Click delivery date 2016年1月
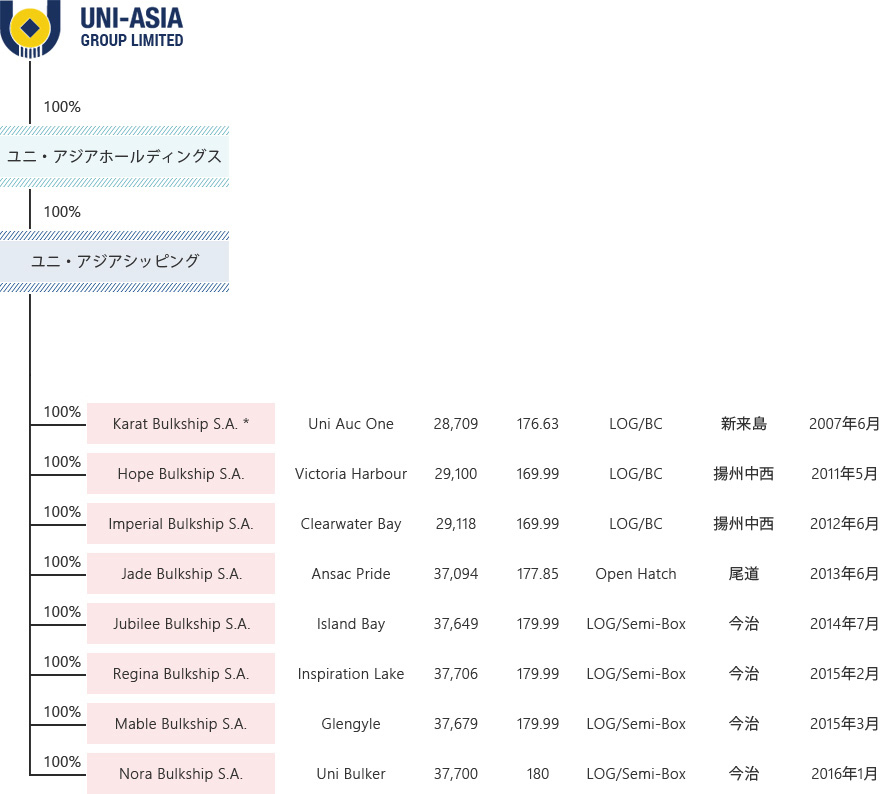This screenshot has width=880, height=794. tap(844, 773)
